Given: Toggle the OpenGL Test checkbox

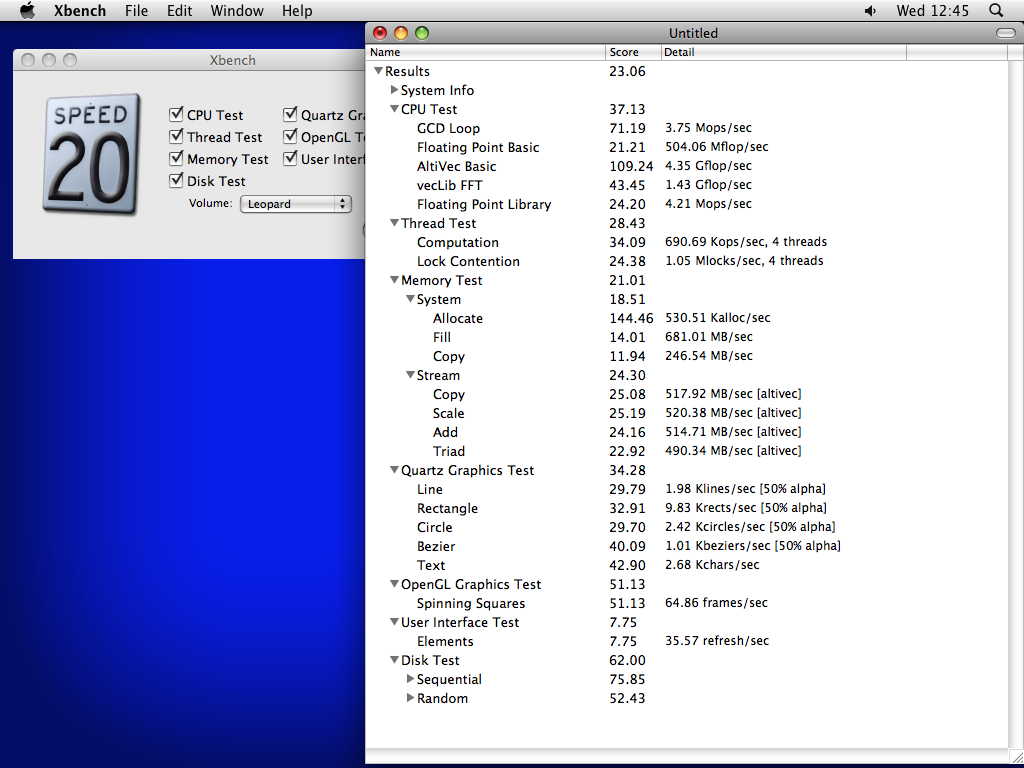Looking at the screenshot, I should point(290,136).
